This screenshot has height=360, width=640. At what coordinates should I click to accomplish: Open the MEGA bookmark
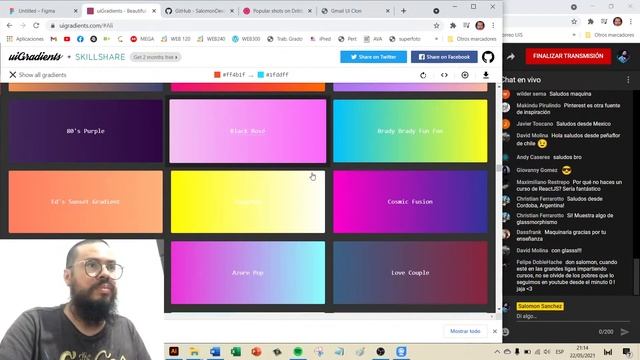click(x=142, y=39)
